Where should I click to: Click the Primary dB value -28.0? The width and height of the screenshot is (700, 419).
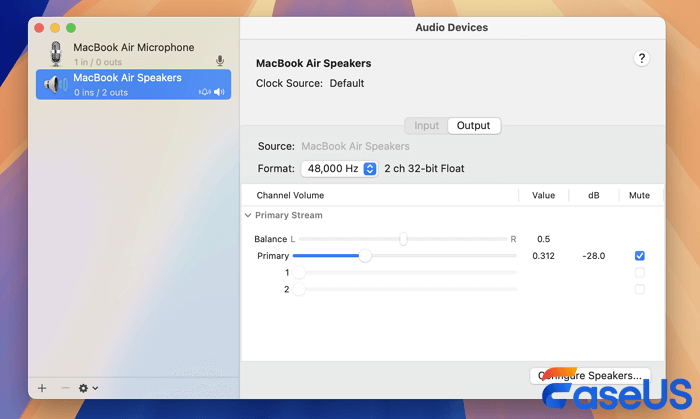point(594,256)
